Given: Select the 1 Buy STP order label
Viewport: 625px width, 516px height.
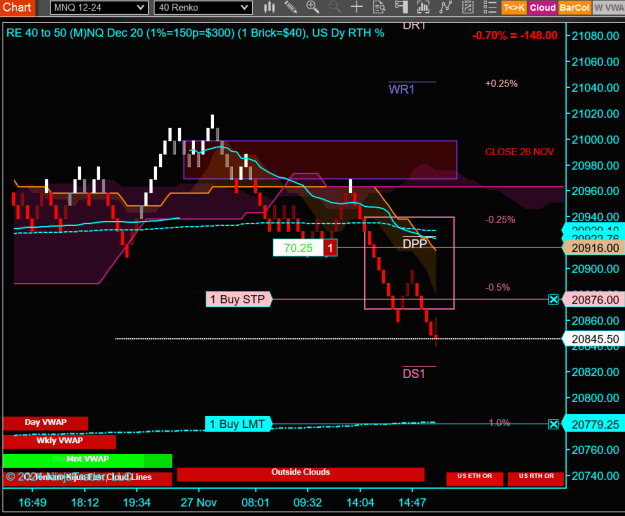Looking at the screenshot, I should (239, 299).
